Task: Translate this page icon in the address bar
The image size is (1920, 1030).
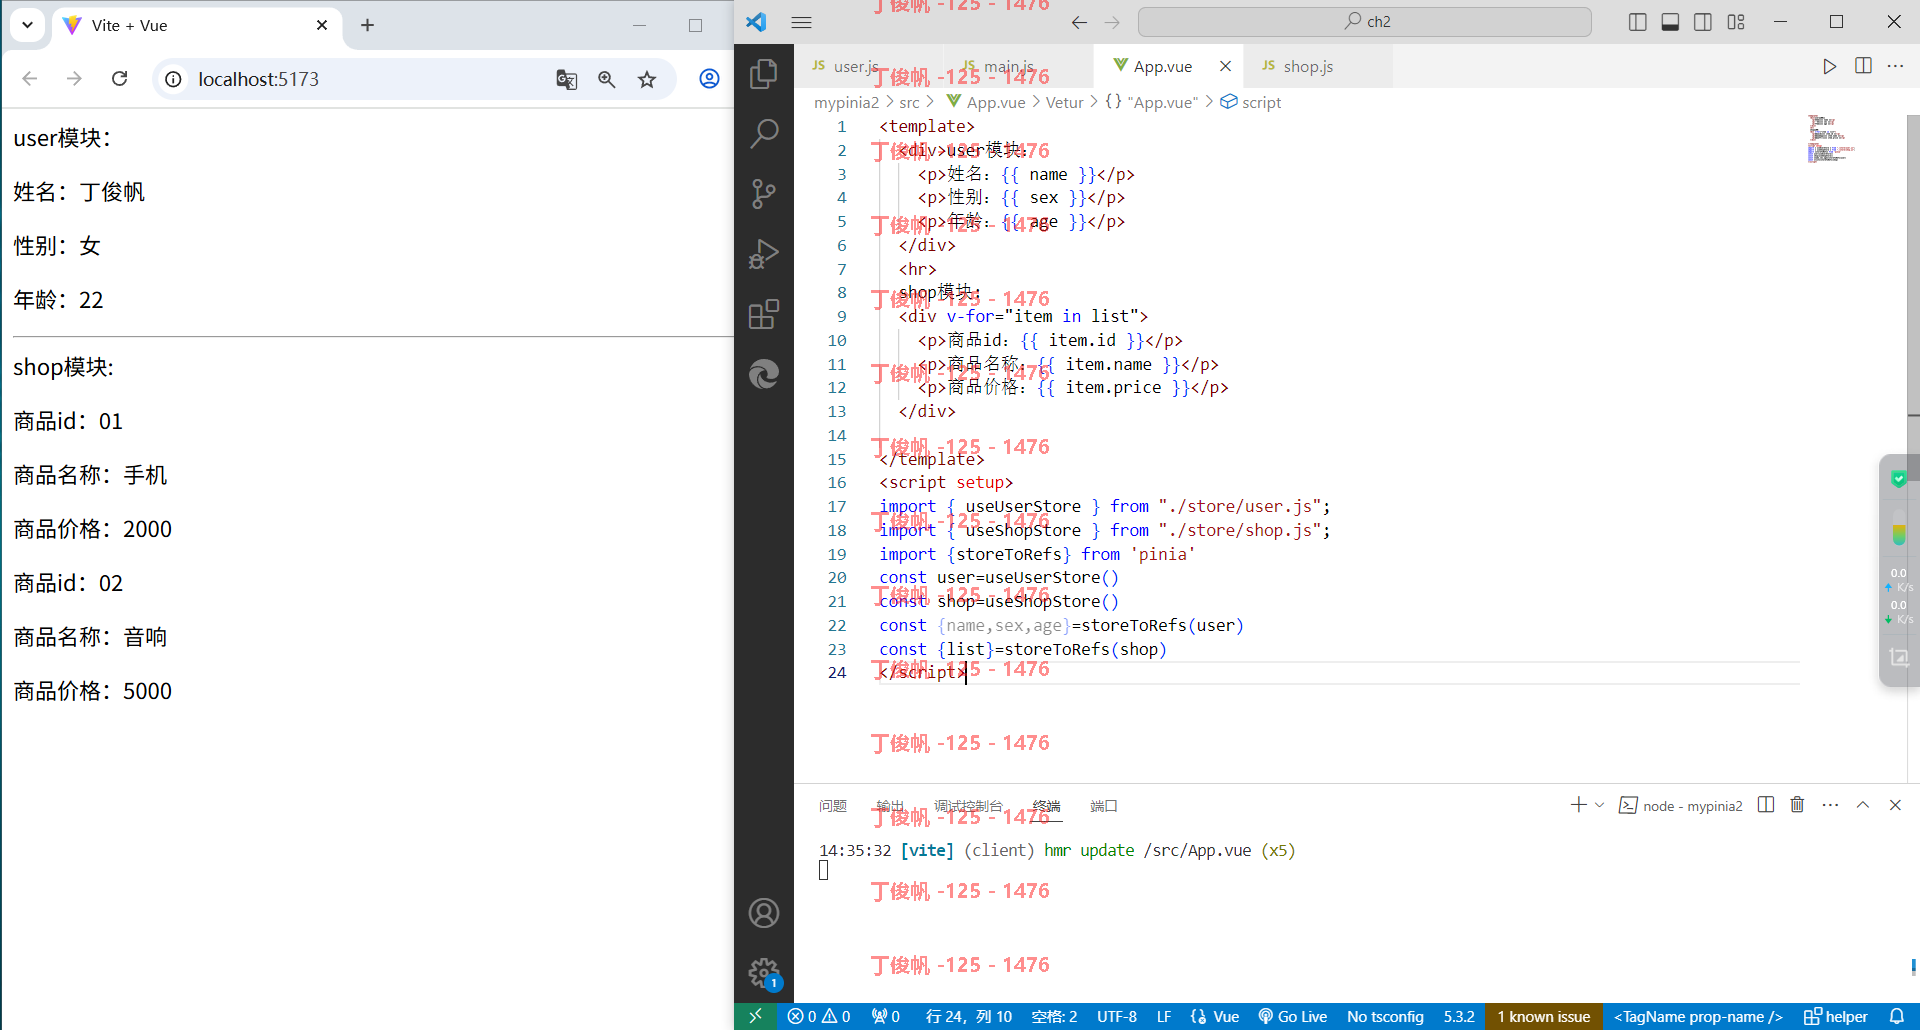Action: click(x=566, y=79)
